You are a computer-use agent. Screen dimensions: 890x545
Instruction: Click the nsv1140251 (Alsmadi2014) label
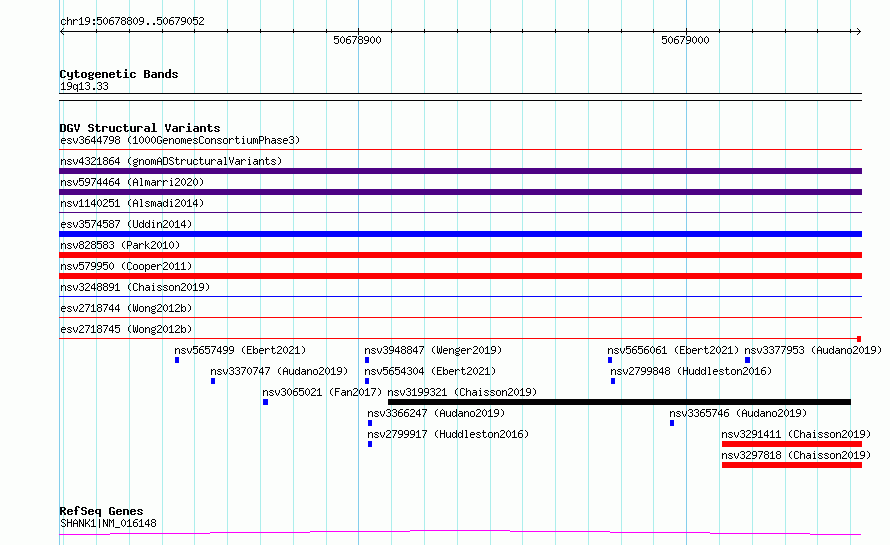pyautogui.click(x=132, y=203)
